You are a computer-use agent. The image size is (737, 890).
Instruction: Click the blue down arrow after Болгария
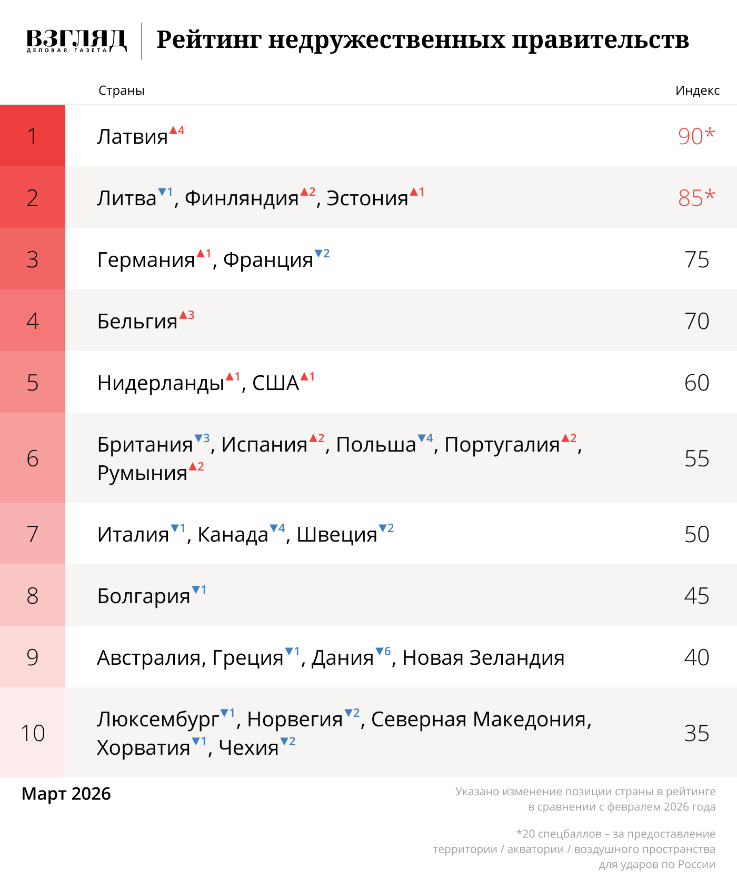point(195,590)
